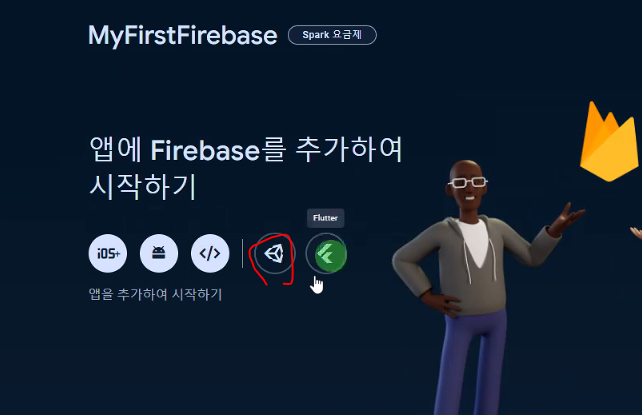The image size is (642, 415).
Task: Add an iOS+ app to the project
Action: tap(108, 254)
